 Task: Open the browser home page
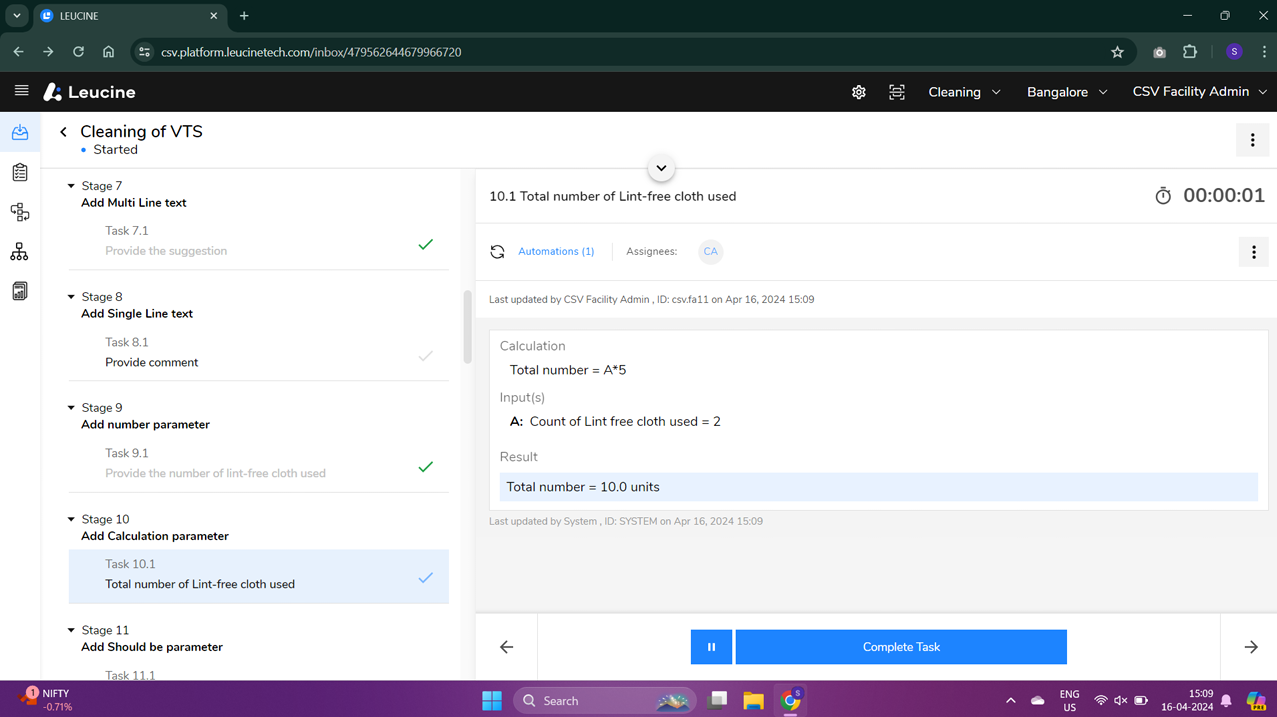coord(108,52)
